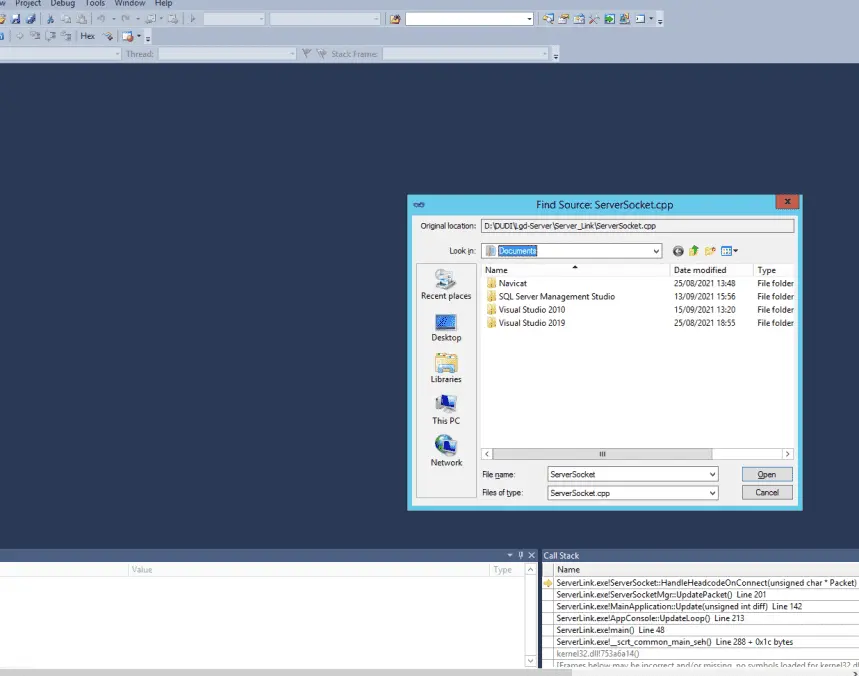Open the Tools menu

pyautogui.click(x=95, y=3)
